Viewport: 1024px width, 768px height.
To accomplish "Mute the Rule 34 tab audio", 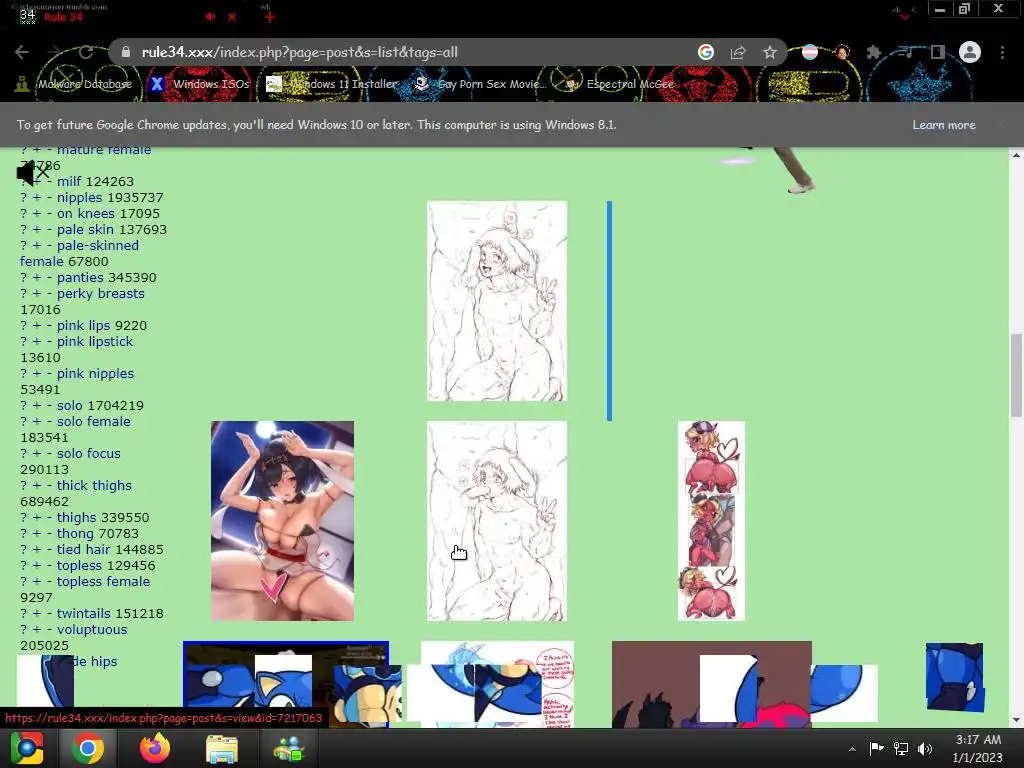I will (210, 17).
